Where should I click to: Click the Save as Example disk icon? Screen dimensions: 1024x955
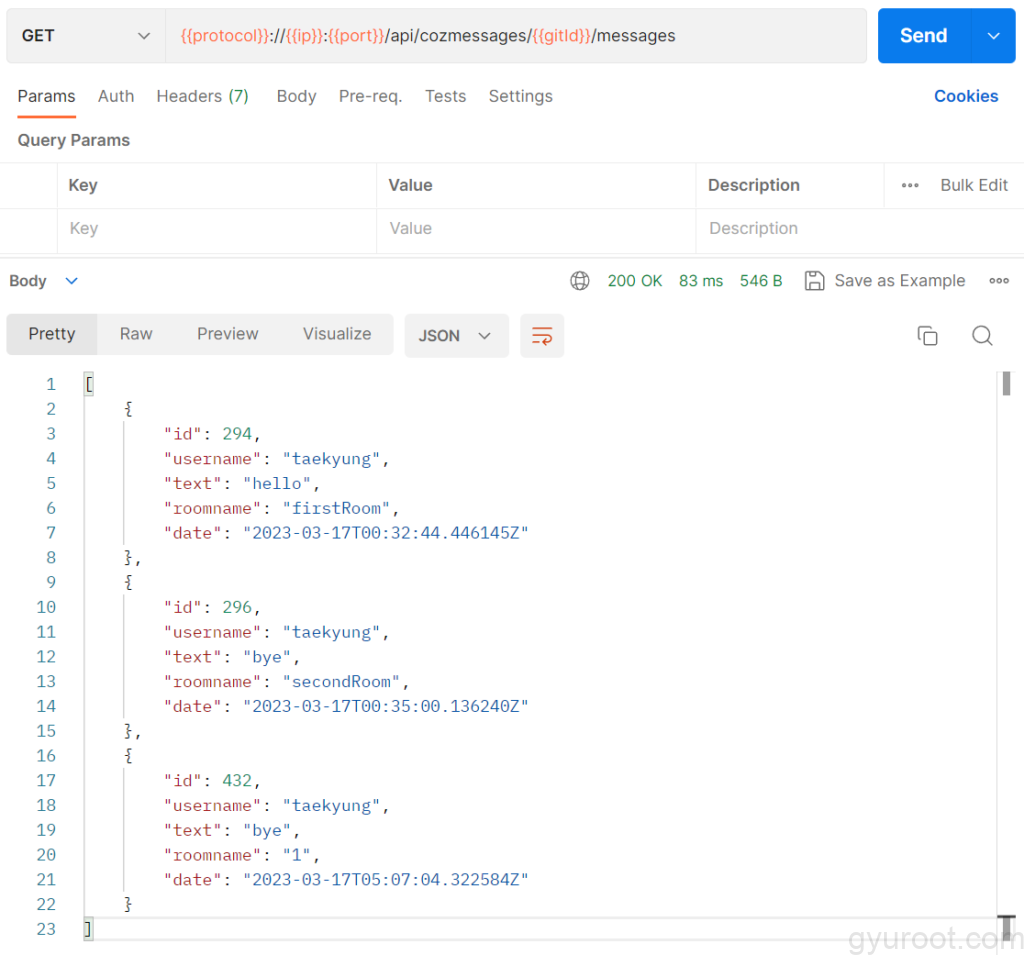pyautogui.click(x=815, y=281)
